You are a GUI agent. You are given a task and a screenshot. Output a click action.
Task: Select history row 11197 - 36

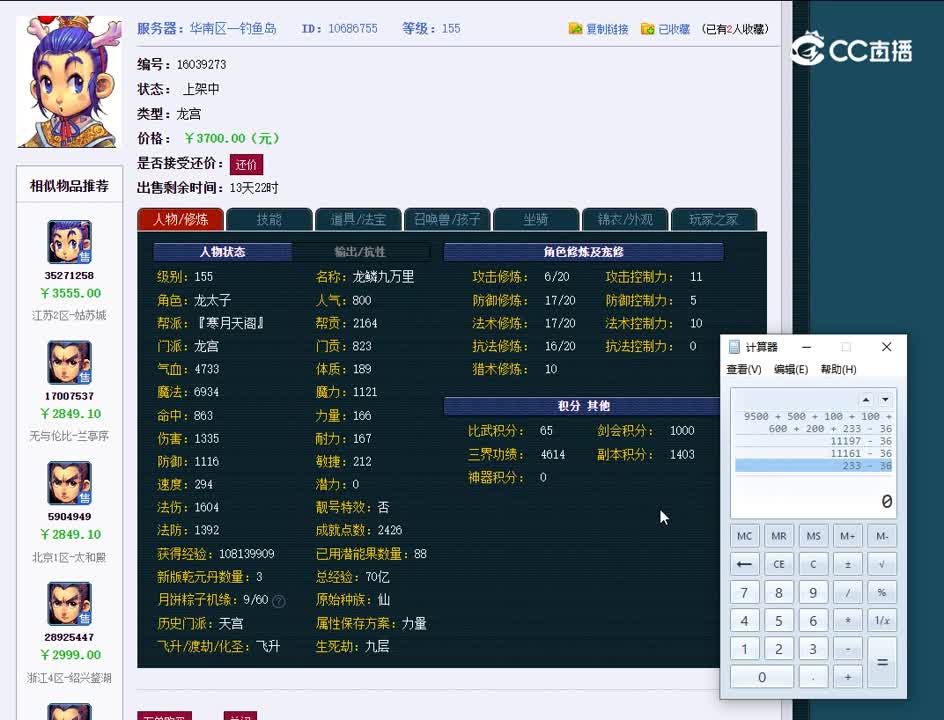point(814,441)
